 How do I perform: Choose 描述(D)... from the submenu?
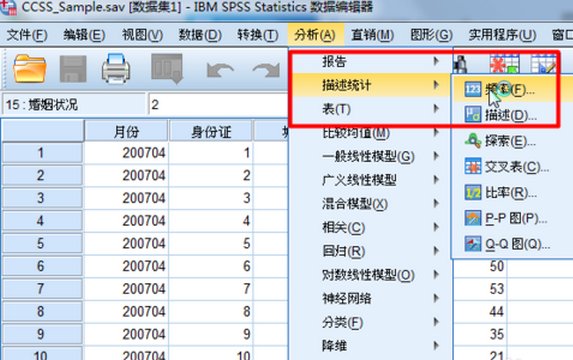[512, 115]
